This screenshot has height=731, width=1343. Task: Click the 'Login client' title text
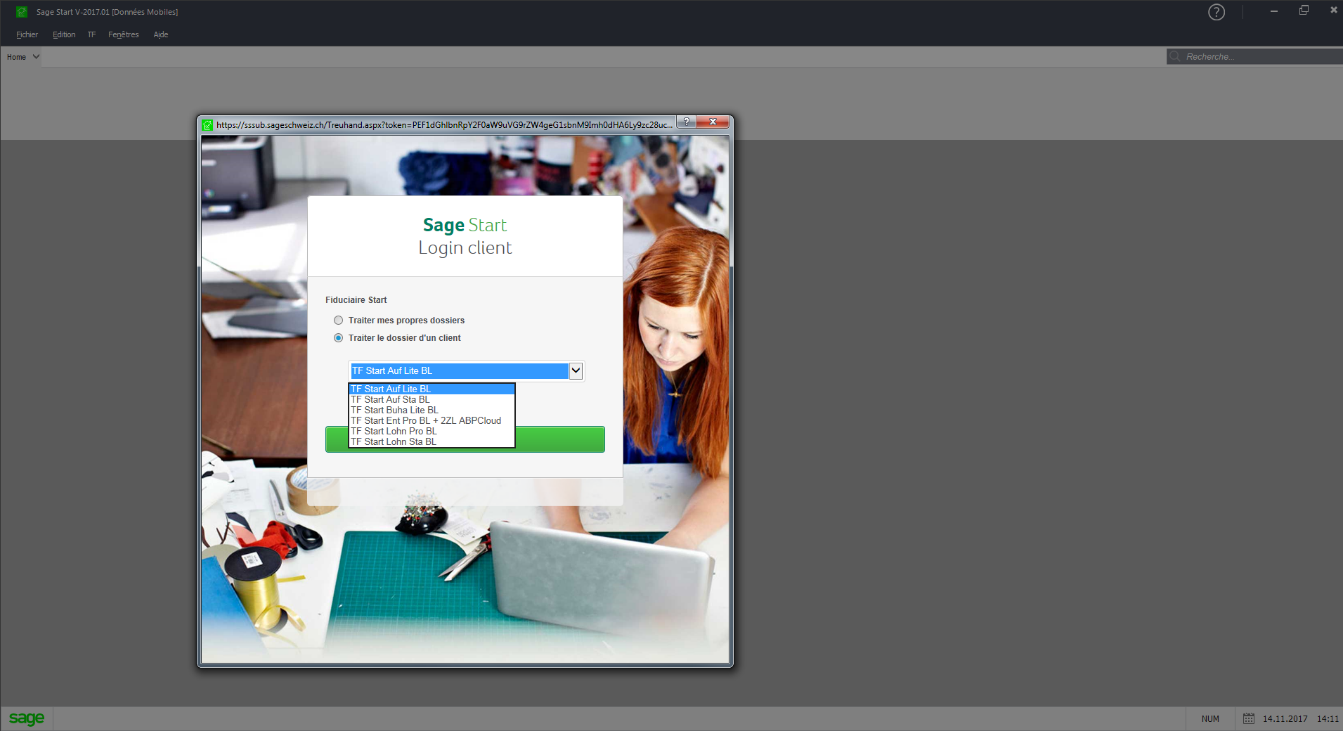click(465, 248)
